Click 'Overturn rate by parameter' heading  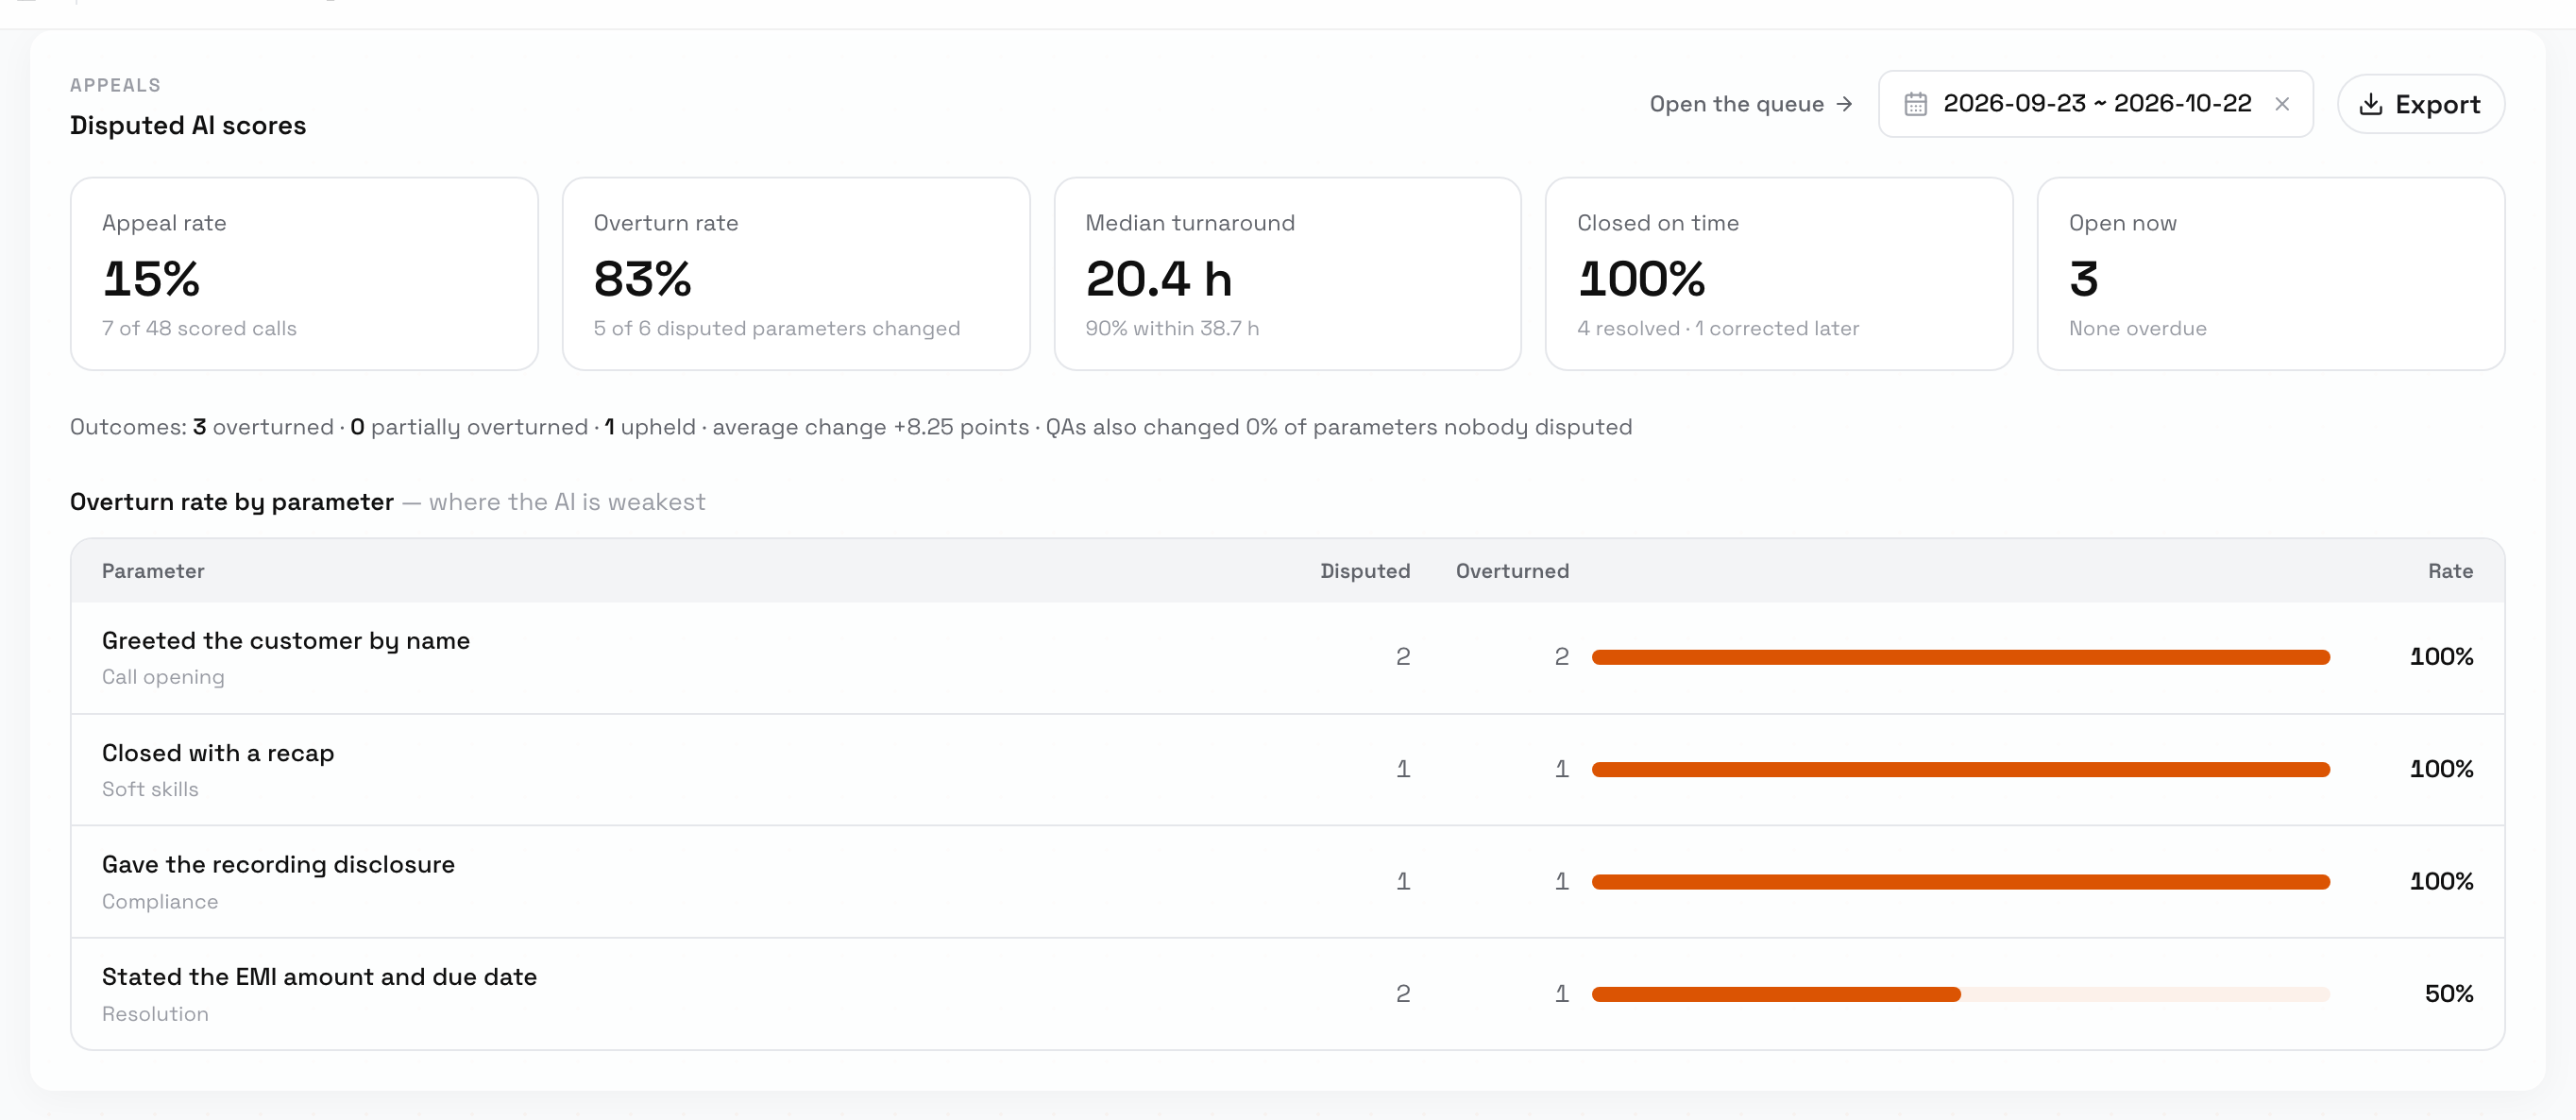232,502
